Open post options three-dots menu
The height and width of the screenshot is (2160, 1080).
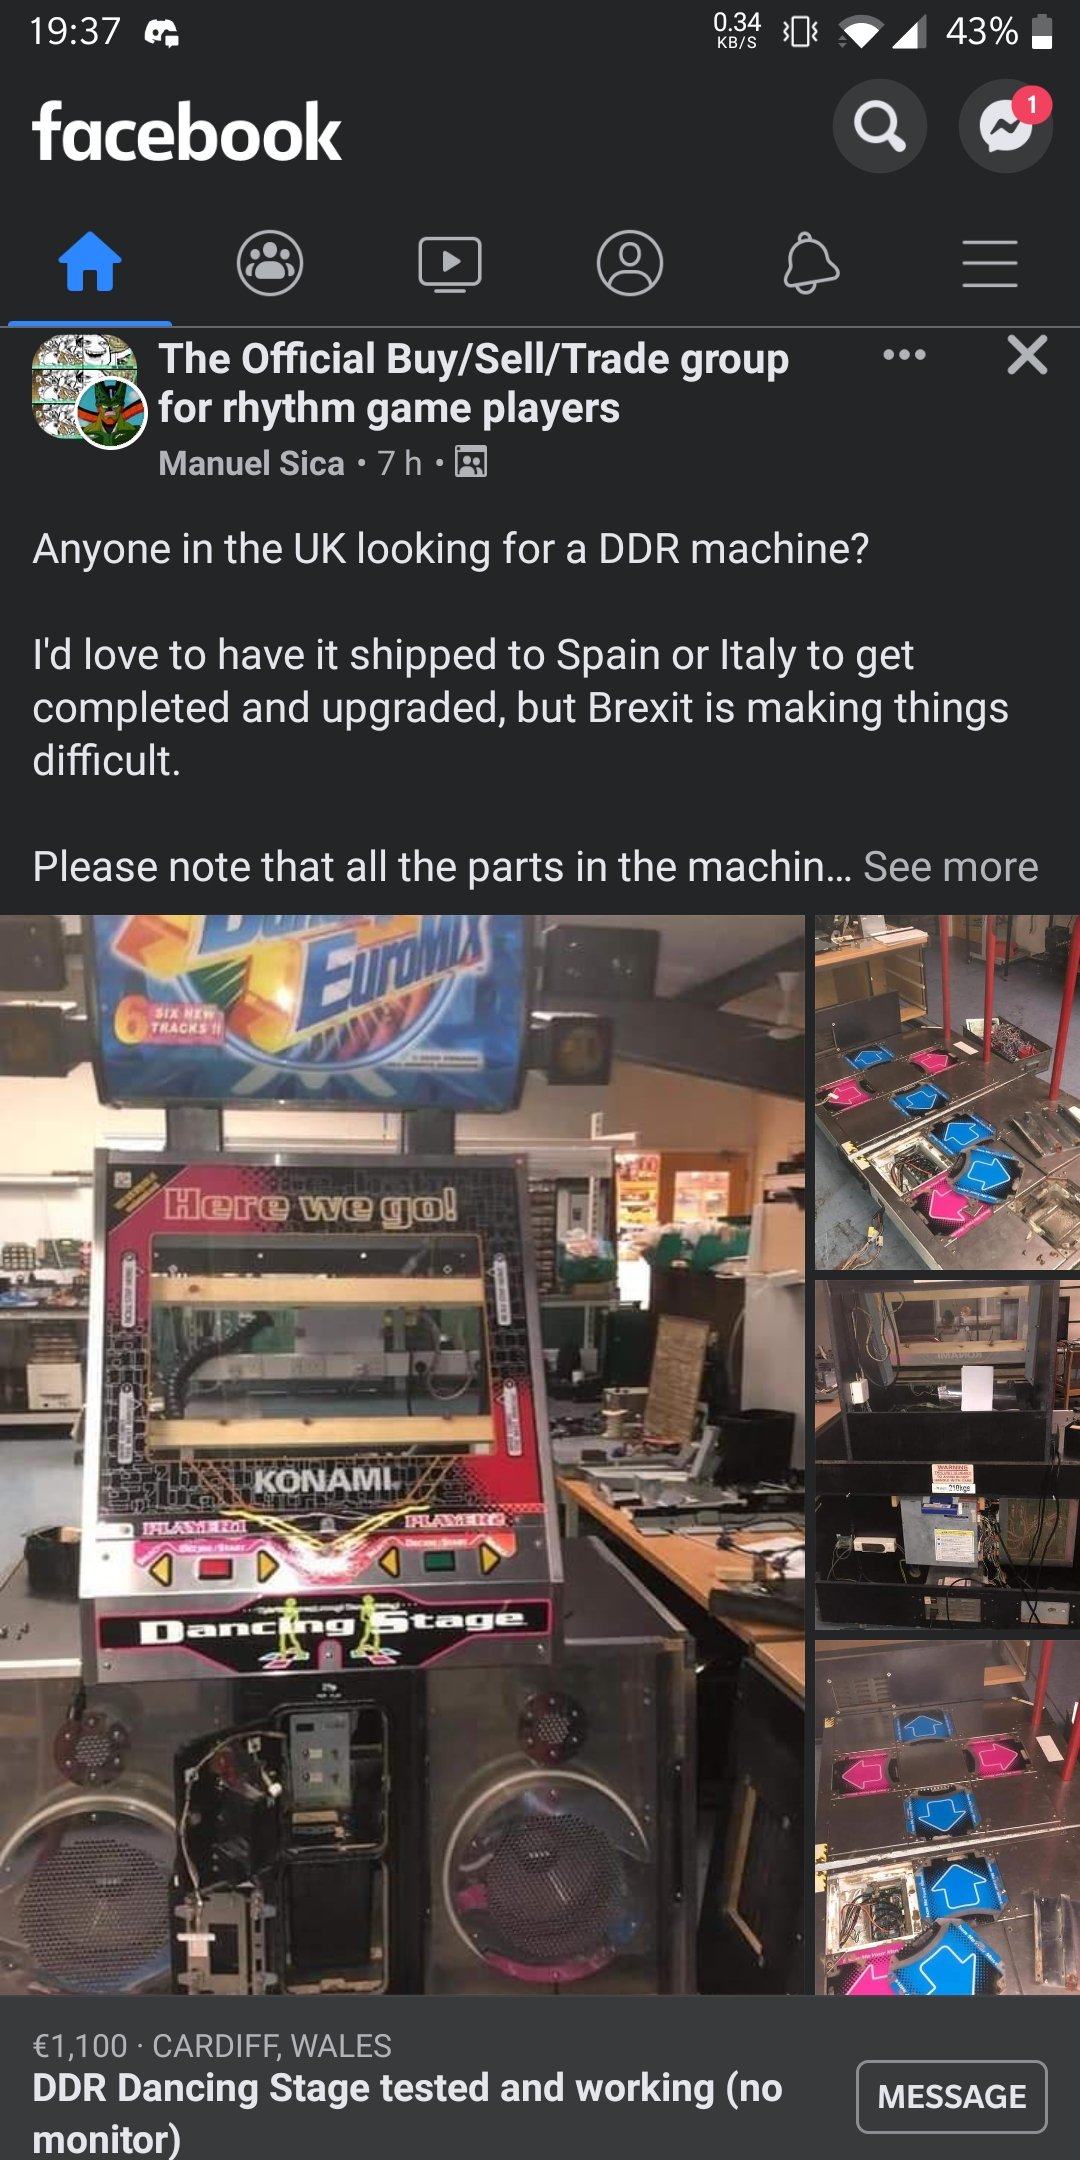point(905,355)
